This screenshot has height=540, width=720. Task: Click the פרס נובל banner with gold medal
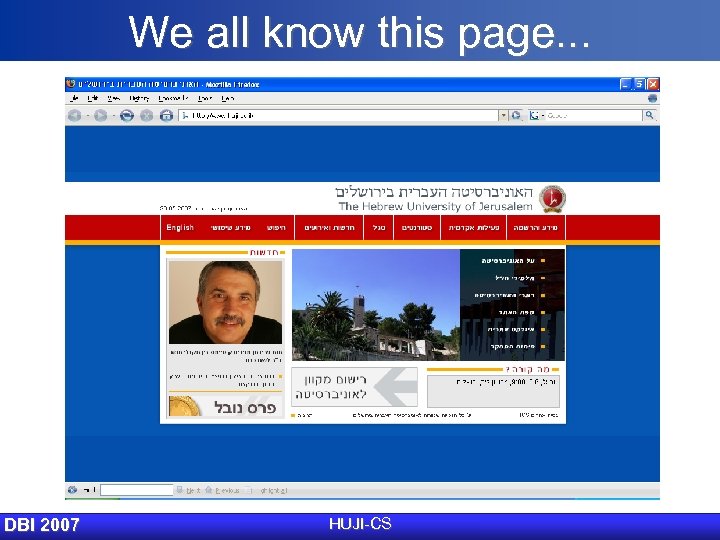225,406
